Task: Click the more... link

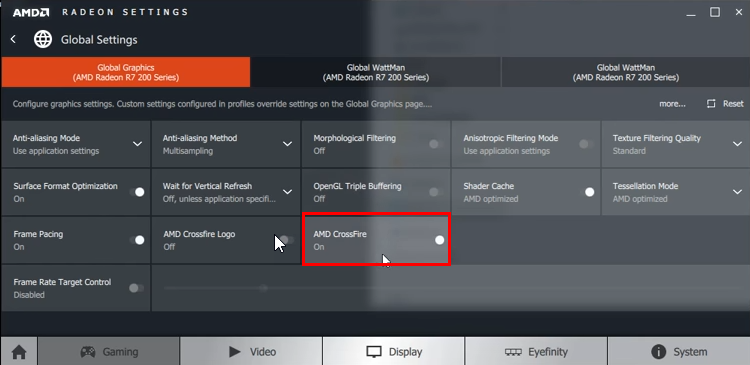Action: (x=672, y=104)
